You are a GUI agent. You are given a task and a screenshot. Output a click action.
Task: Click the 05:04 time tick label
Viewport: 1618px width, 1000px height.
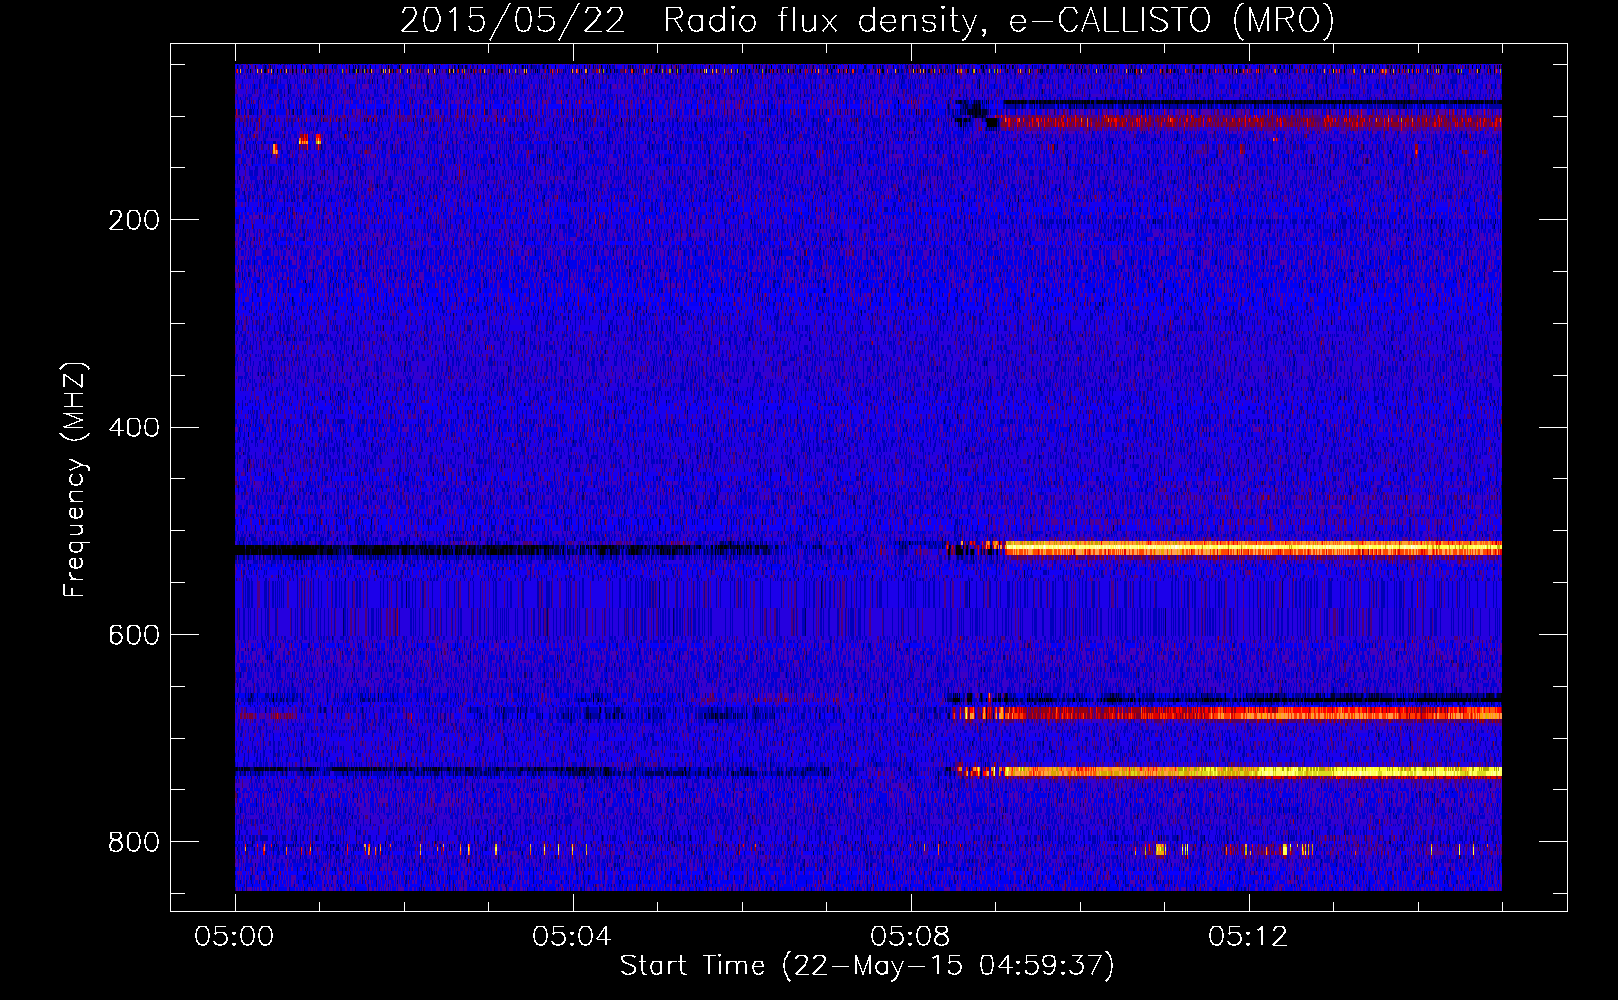click(x=572, y=936)
